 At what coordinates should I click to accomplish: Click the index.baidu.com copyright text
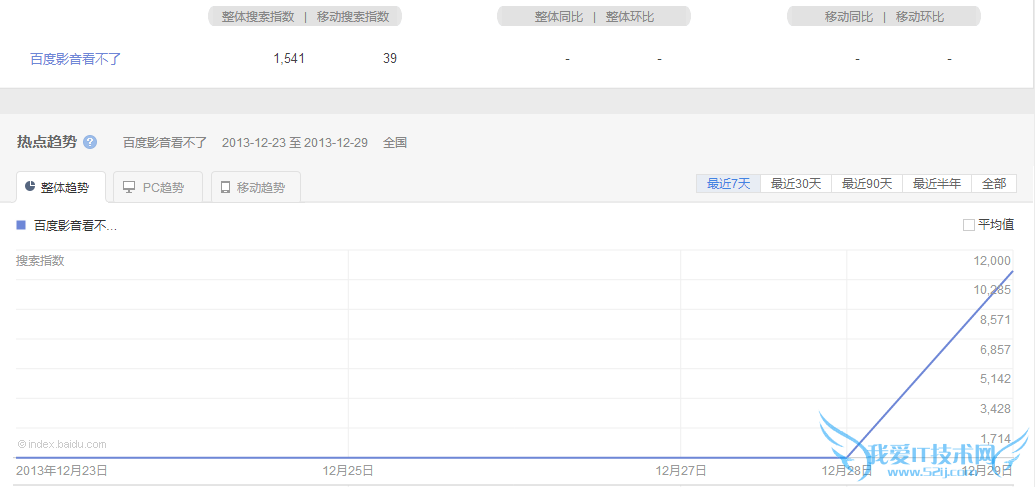[62, 445]
